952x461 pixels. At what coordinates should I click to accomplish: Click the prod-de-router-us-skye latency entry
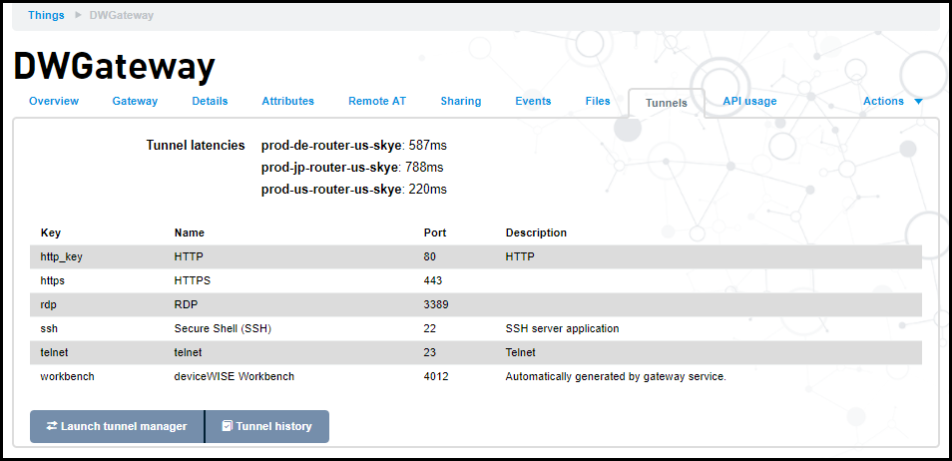(354, 146)
